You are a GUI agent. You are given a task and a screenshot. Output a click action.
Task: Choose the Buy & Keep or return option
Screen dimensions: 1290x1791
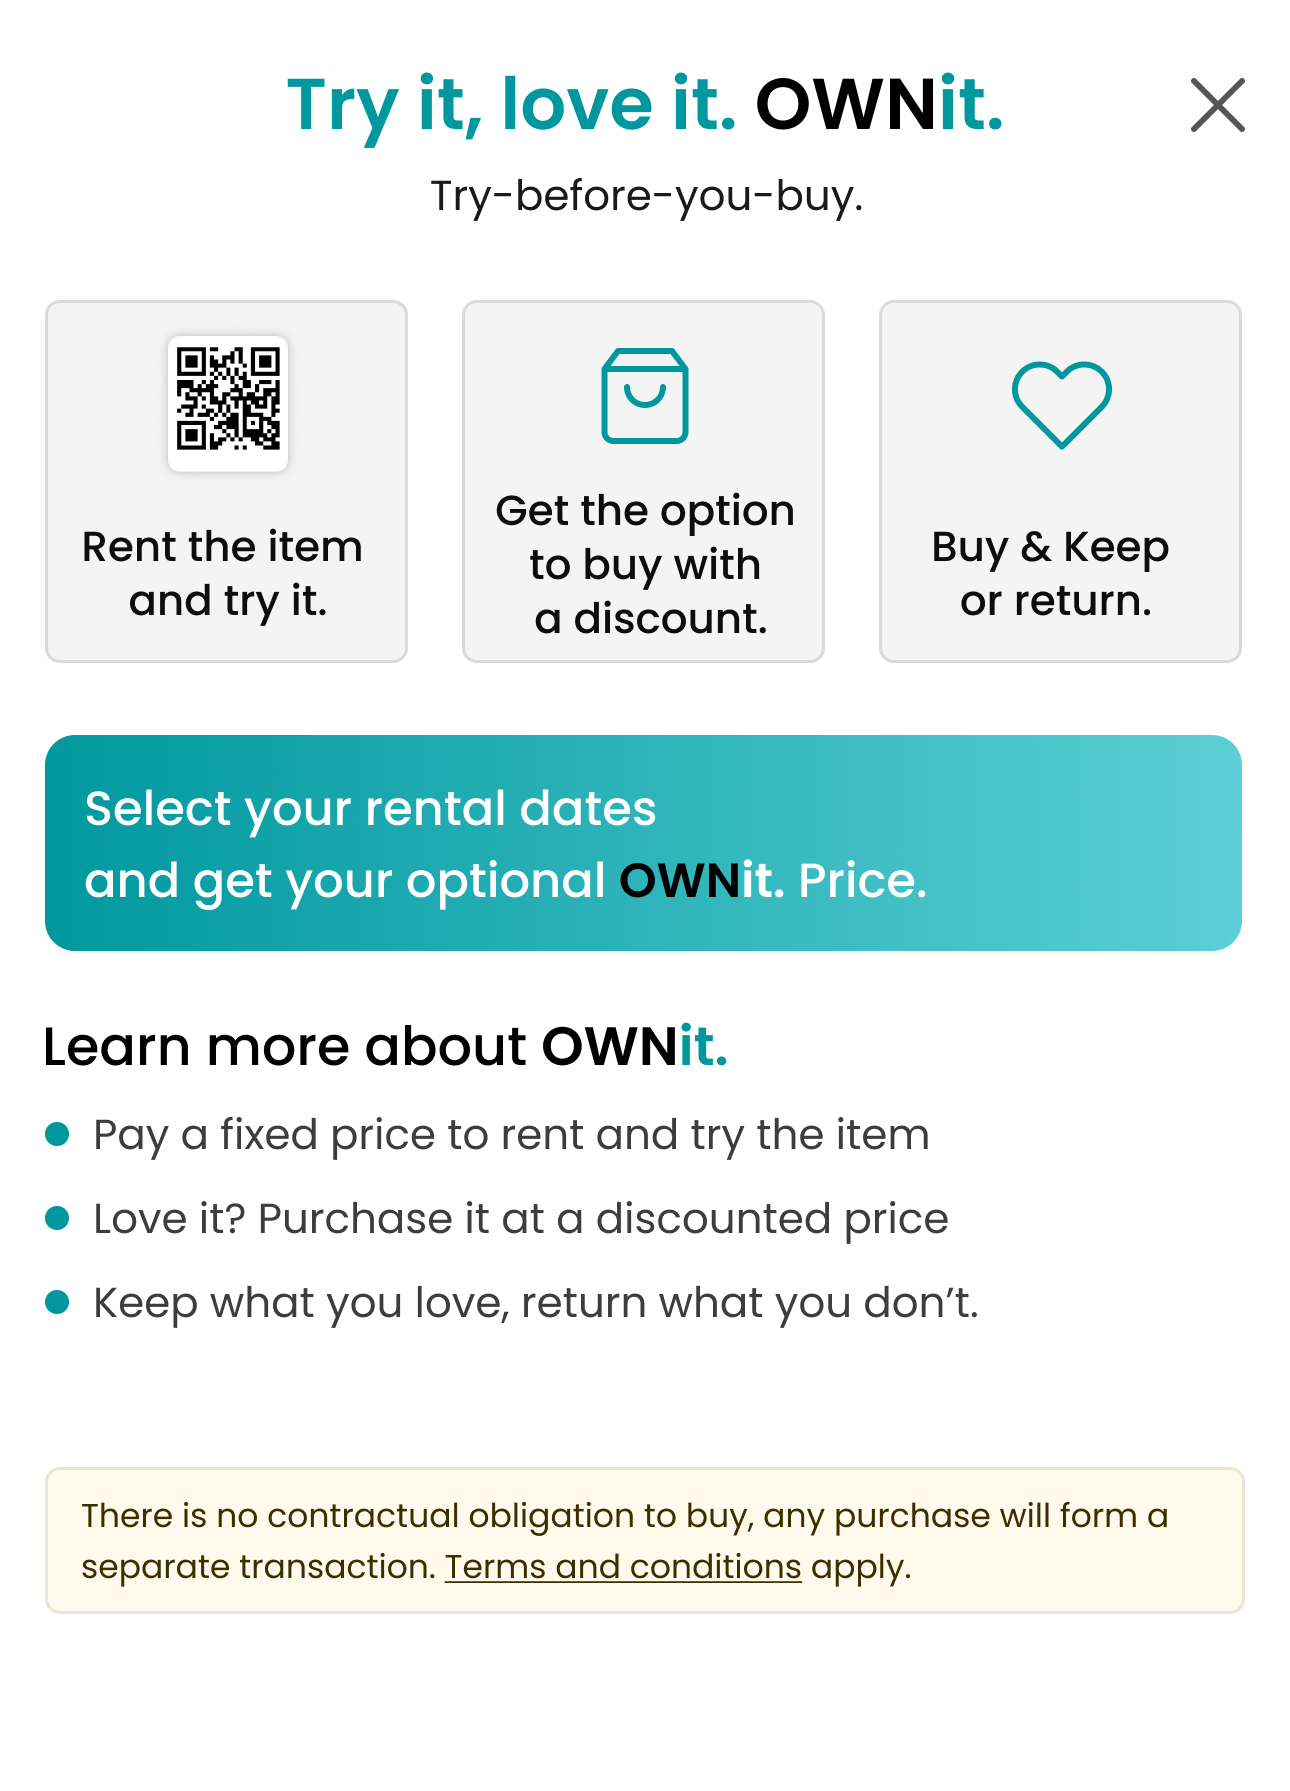1061,480
